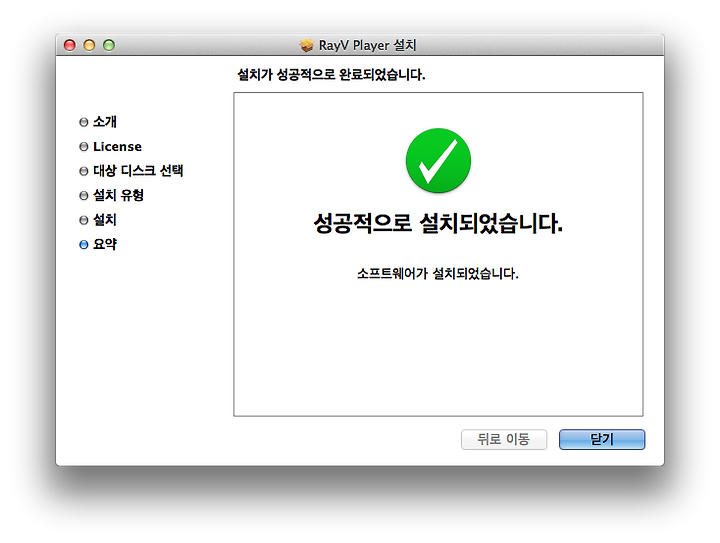The width and height of the screenshot is (720, 543).
Task: Click the 닫기 (Close) button
Action: [x=602, y=439]
